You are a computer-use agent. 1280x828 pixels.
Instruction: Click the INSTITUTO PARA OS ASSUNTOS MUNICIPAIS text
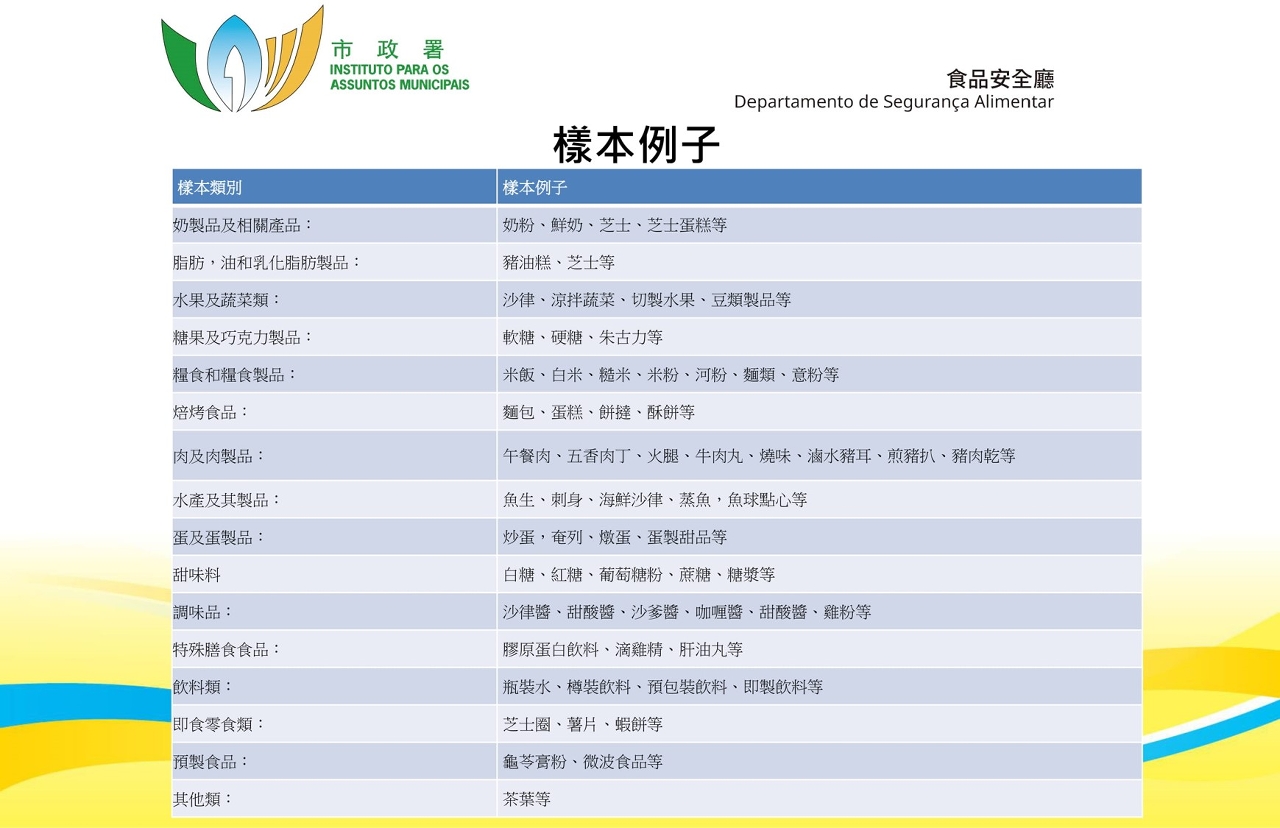(x=399, y=78)
